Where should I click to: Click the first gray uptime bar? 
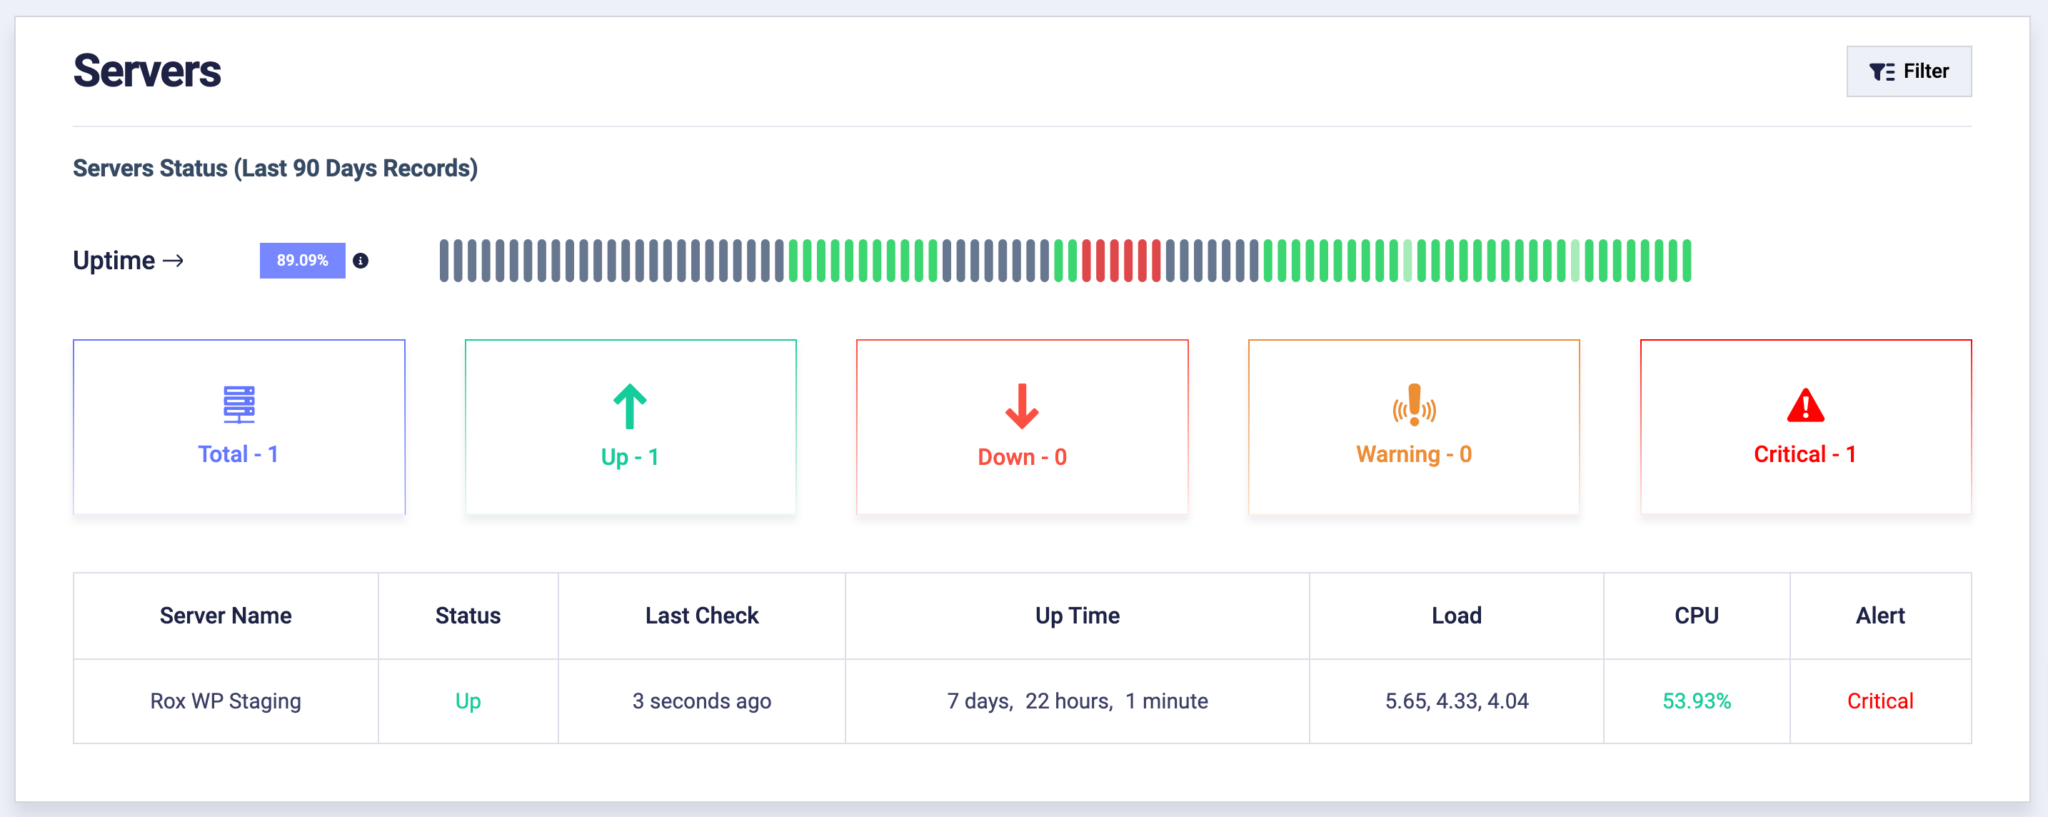coord(444,261)
